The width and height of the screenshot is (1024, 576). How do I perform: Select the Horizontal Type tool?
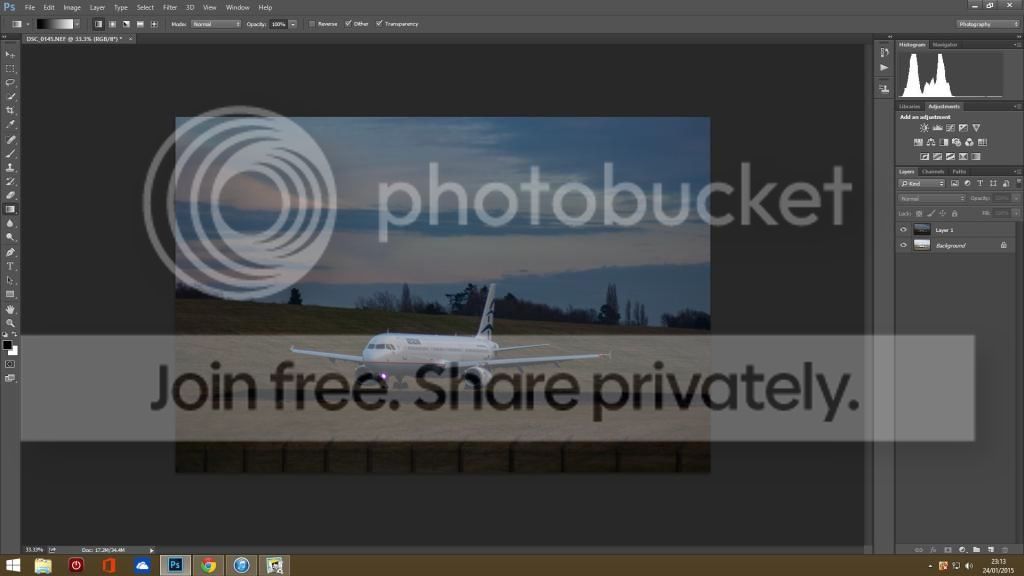11,266
